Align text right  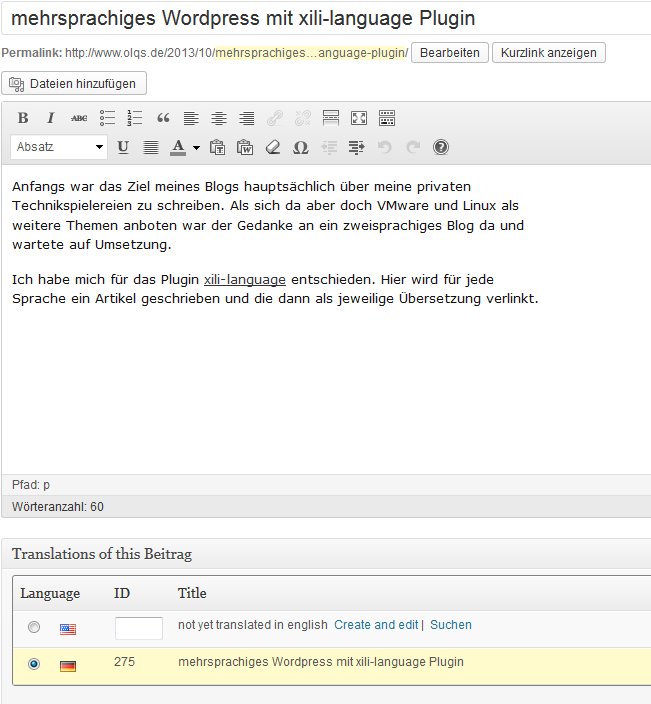pos(246,118)
